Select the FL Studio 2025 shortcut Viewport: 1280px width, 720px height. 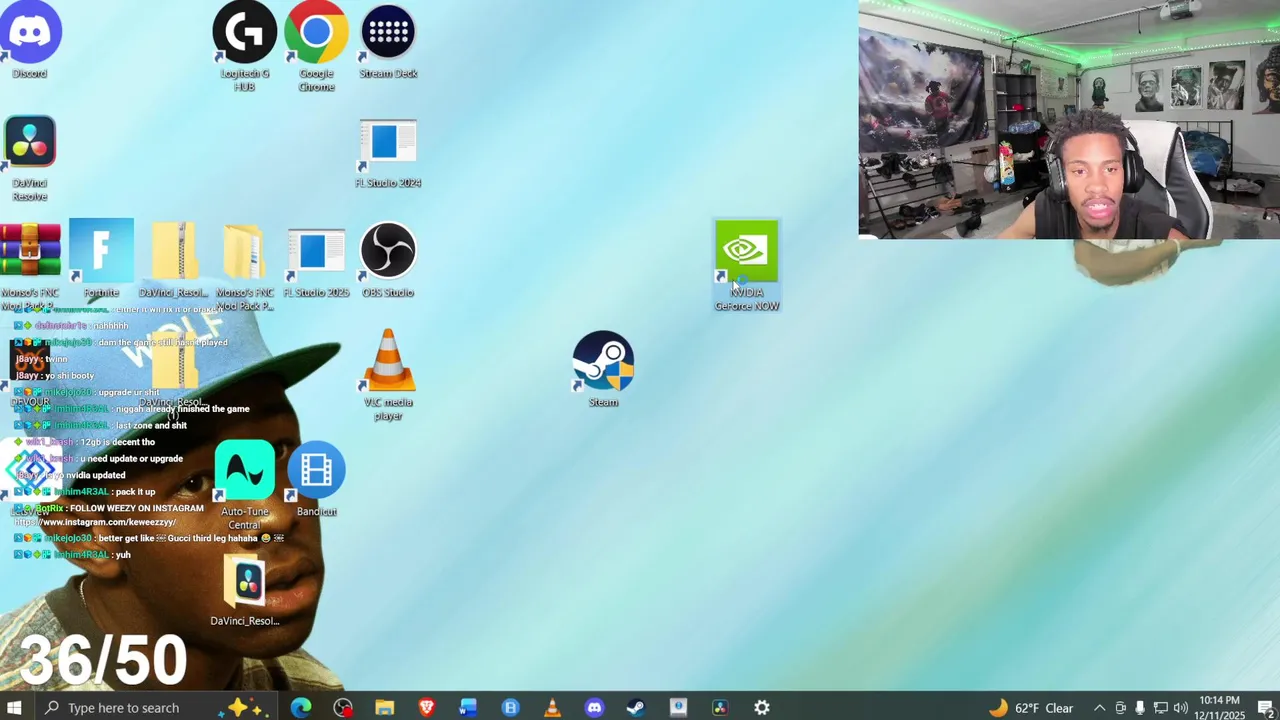(x=316, y=263)
